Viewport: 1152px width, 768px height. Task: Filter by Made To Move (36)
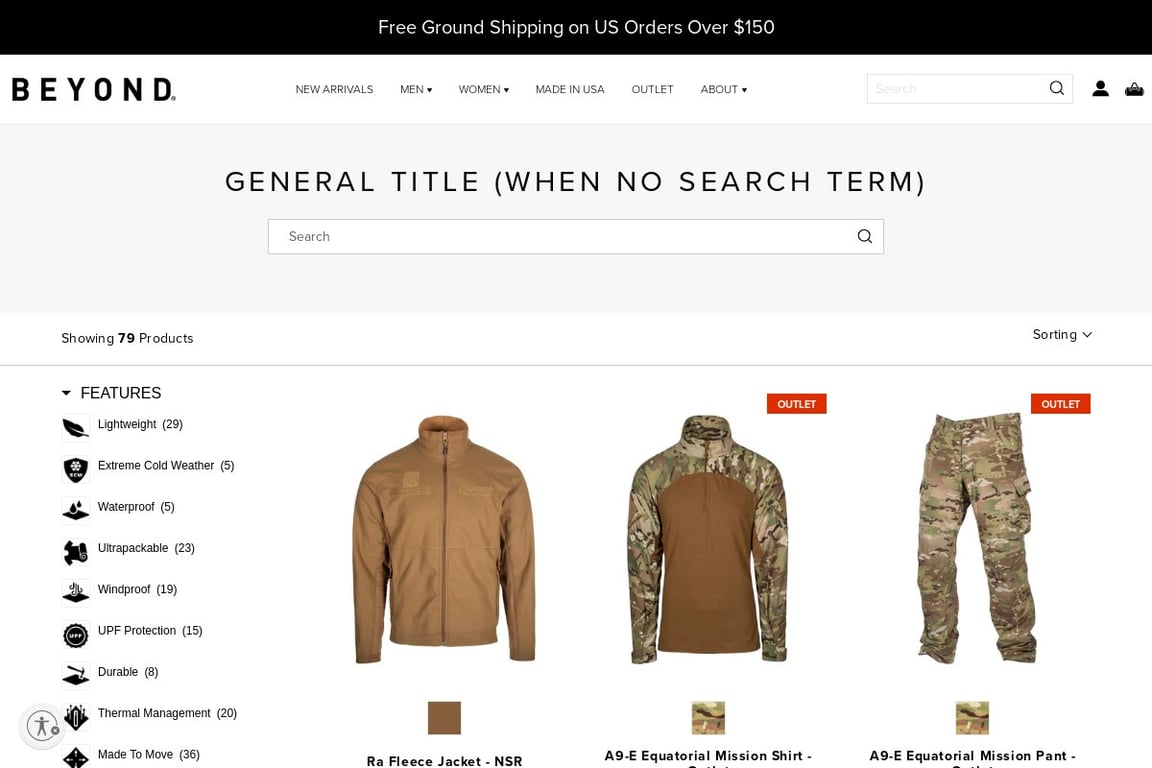click(148, 754)
